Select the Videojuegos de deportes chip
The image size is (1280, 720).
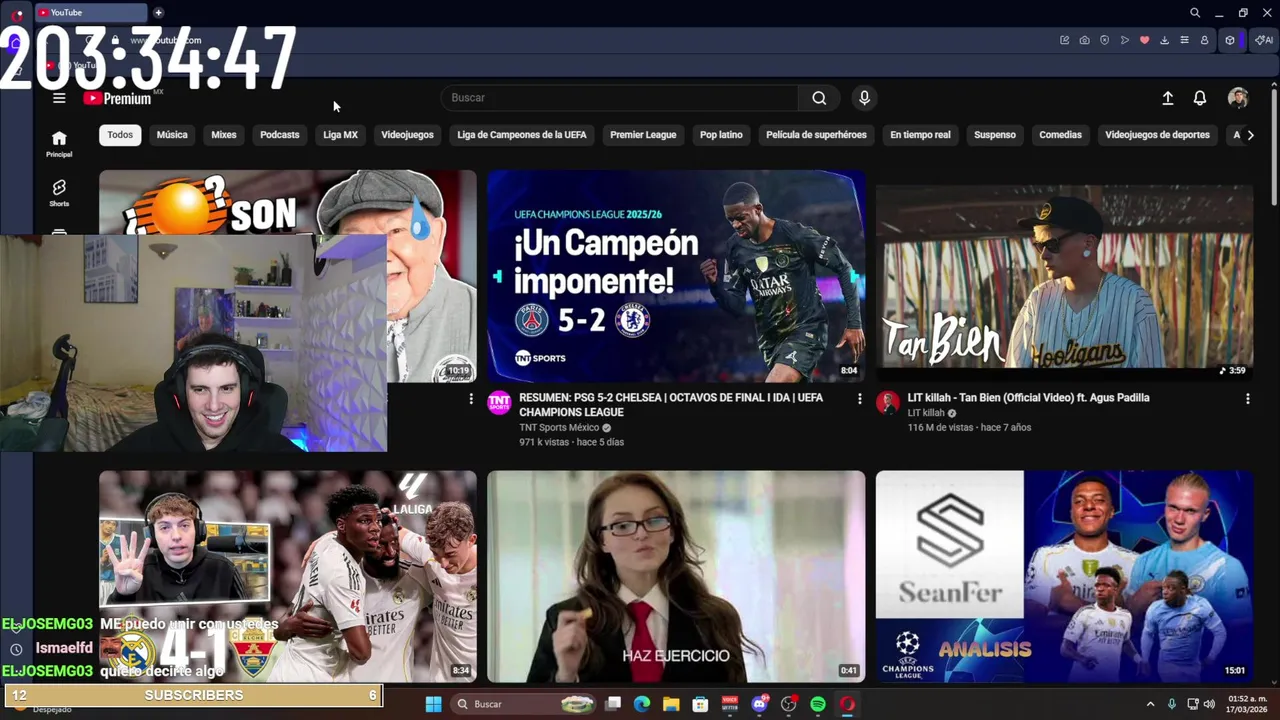tap(1157, 135)
